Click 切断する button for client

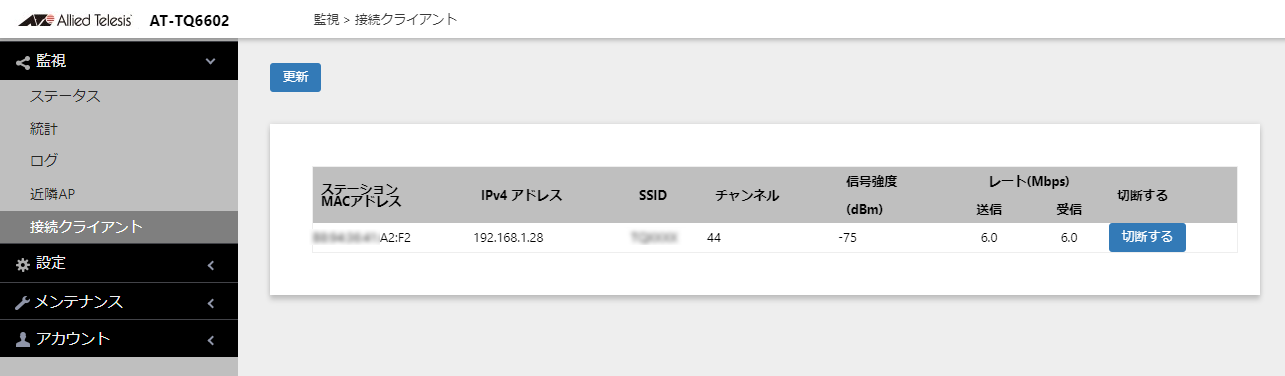[1147, 237]
